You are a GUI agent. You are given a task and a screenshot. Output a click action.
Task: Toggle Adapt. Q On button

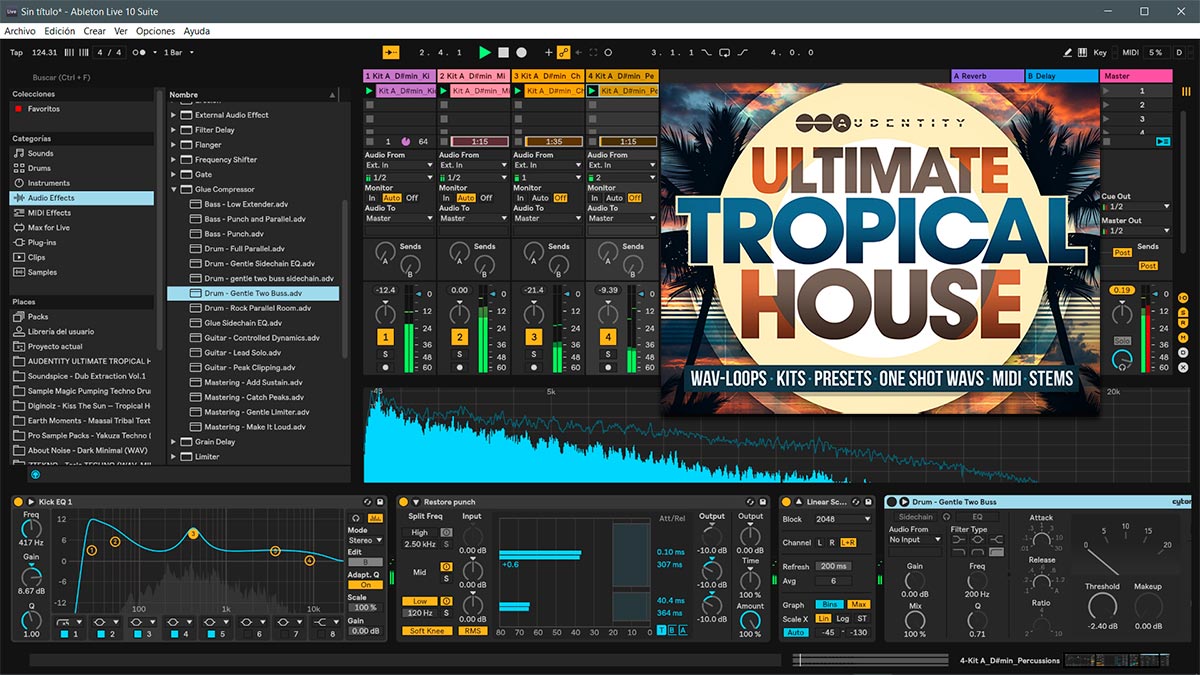coord(365,585)
